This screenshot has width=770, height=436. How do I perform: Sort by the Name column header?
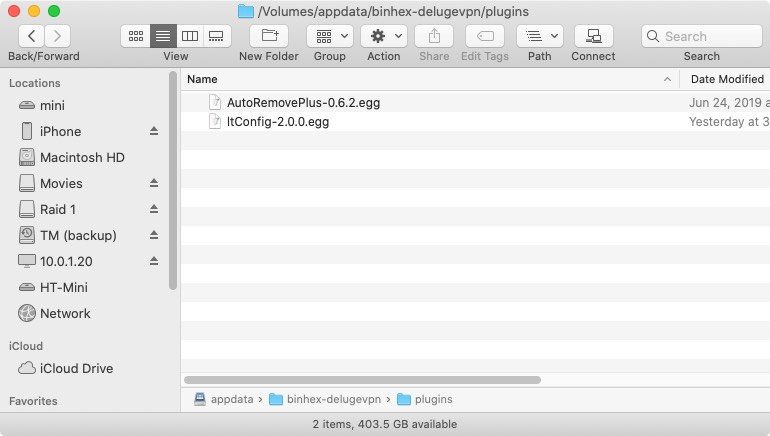[202, 79]
